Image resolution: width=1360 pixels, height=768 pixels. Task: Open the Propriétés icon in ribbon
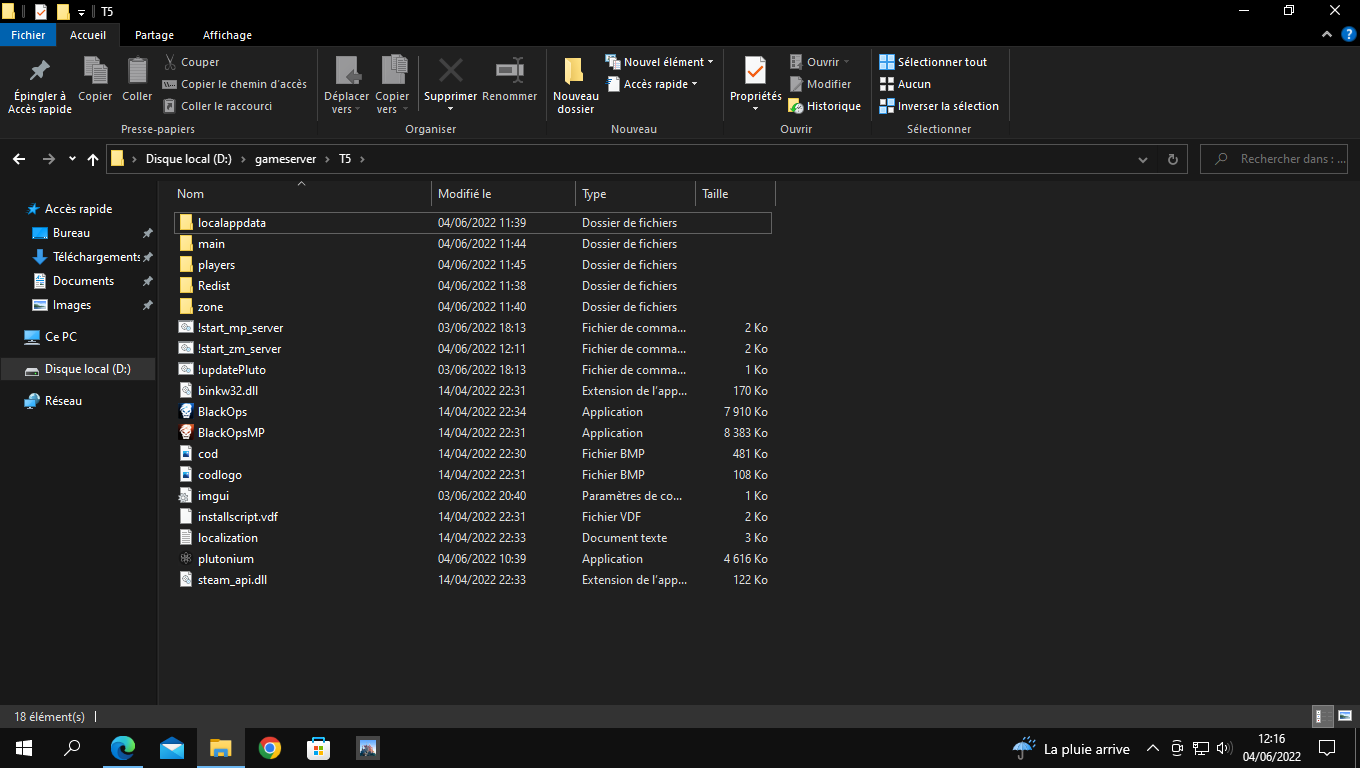755,72
